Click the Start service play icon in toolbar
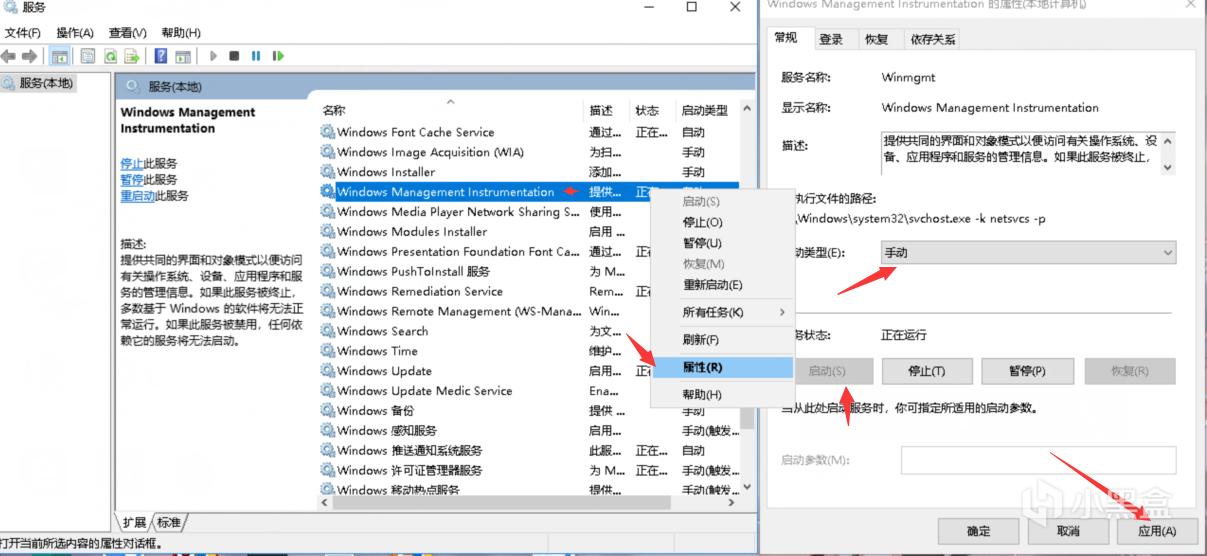The image size is (1207, 556). tap(213, 56)
